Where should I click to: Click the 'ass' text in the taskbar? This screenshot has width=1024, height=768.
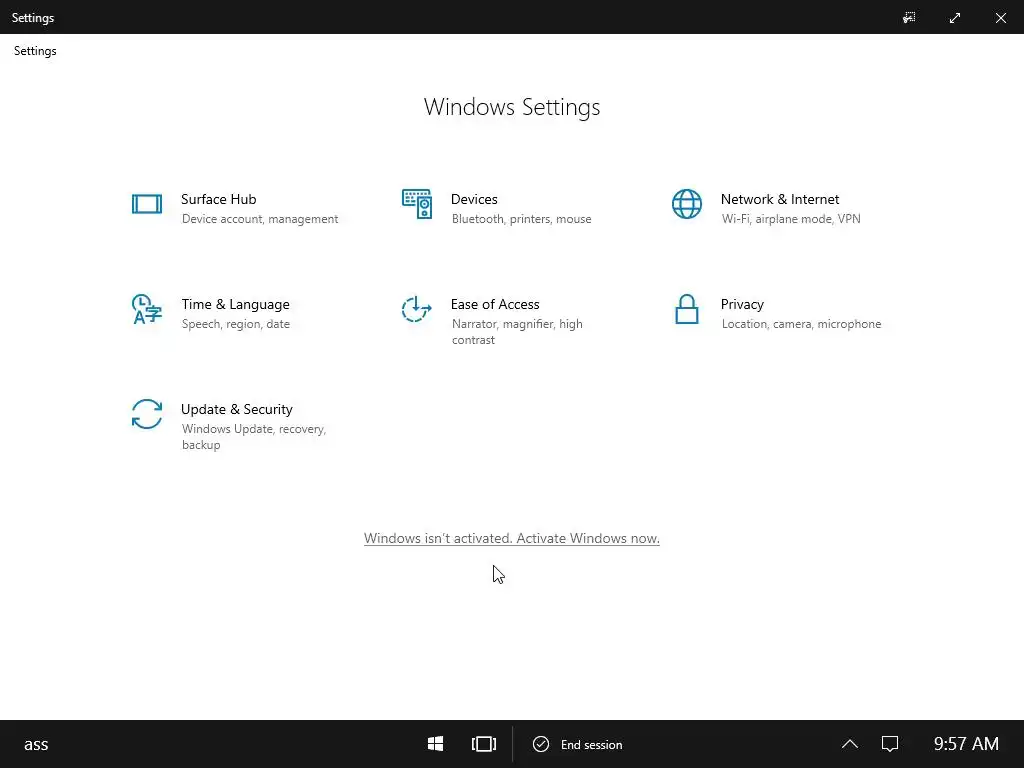(36, 744)
